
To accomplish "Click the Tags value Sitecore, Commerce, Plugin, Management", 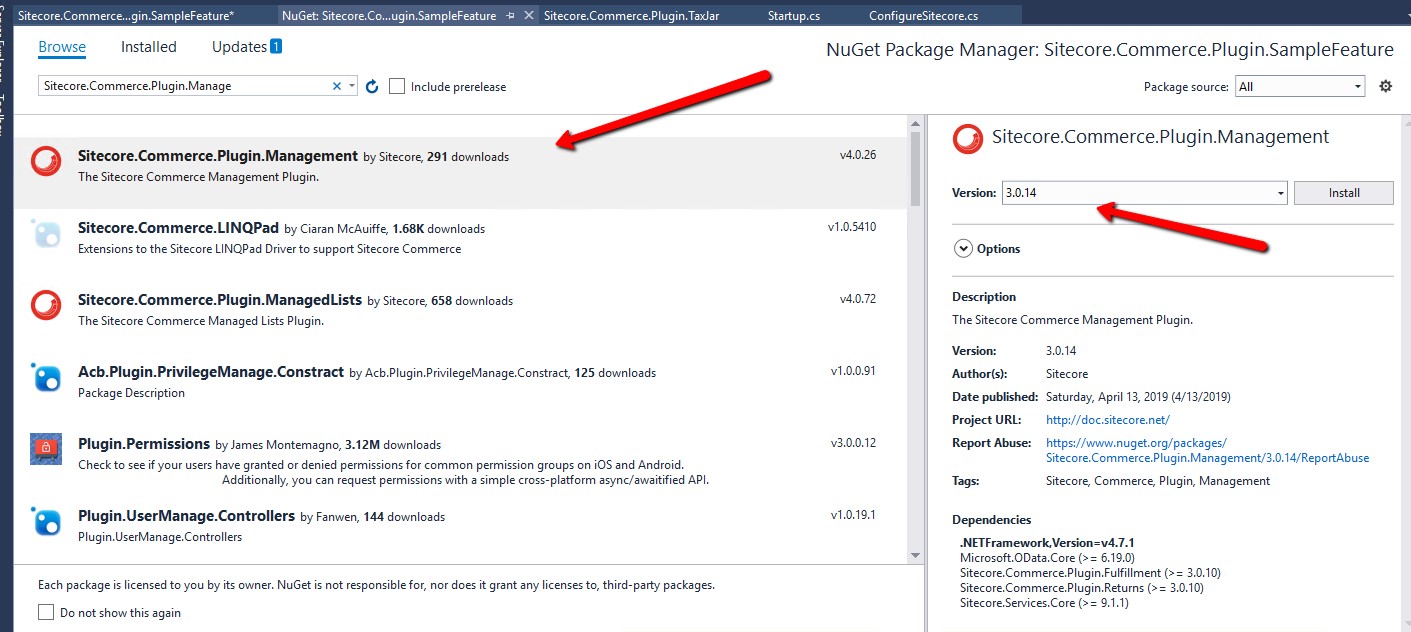I will (x=1158, y=481).
